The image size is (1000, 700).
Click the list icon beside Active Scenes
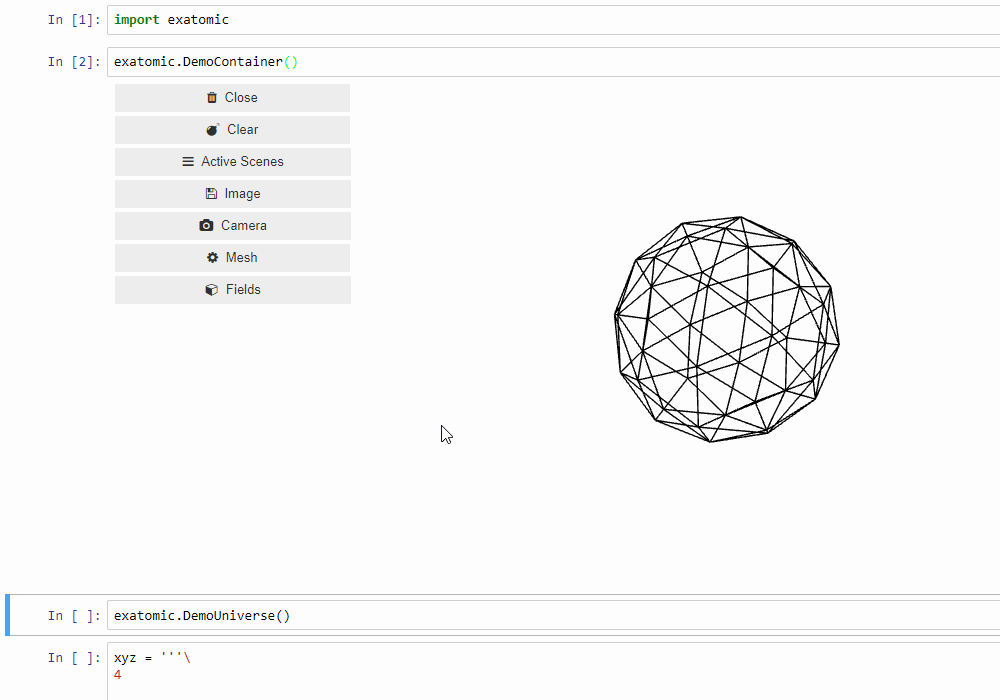coord(188,162)
